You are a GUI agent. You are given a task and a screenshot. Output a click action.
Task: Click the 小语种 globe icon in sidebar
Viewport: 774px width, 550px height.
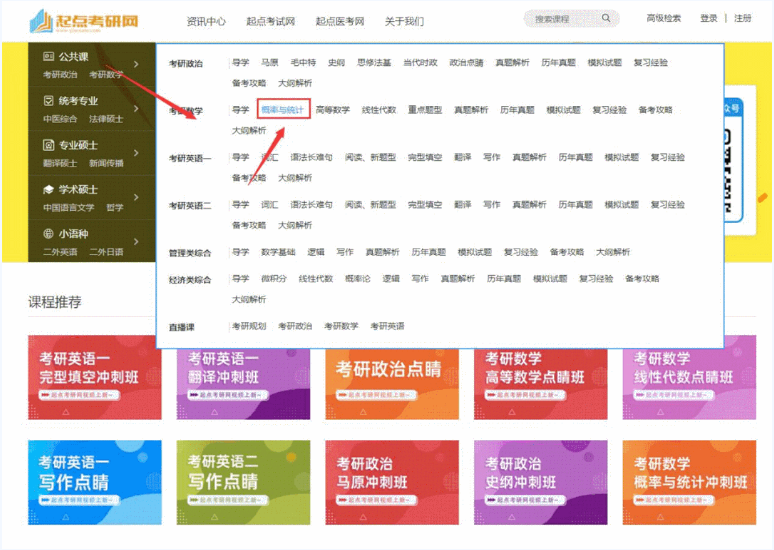(48, 234)
